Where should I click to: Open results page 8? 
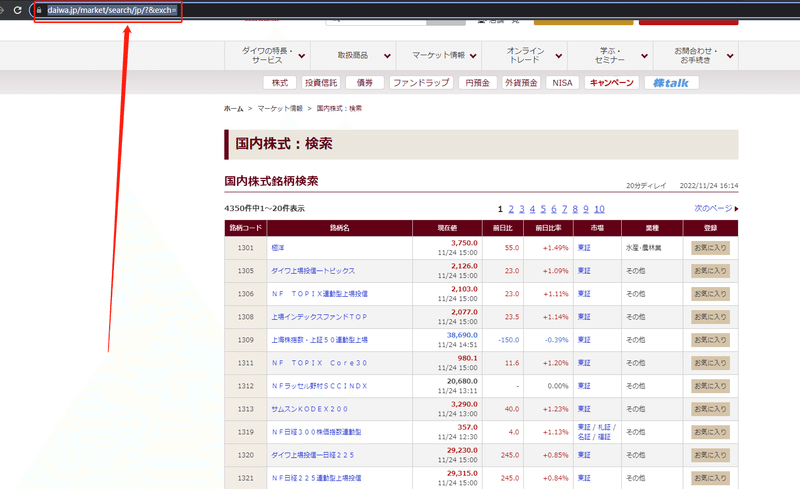pyautogui.click(x=575, y=209)
